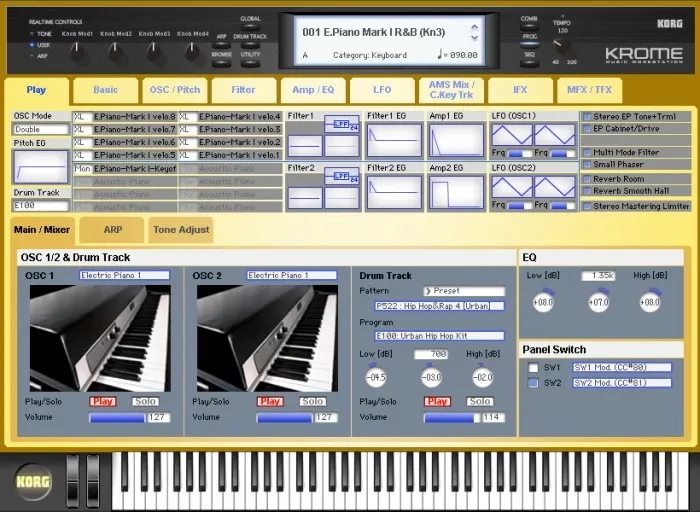
Task: Open the Filter2 EG envelope graph
Action: tap(394, 192)
